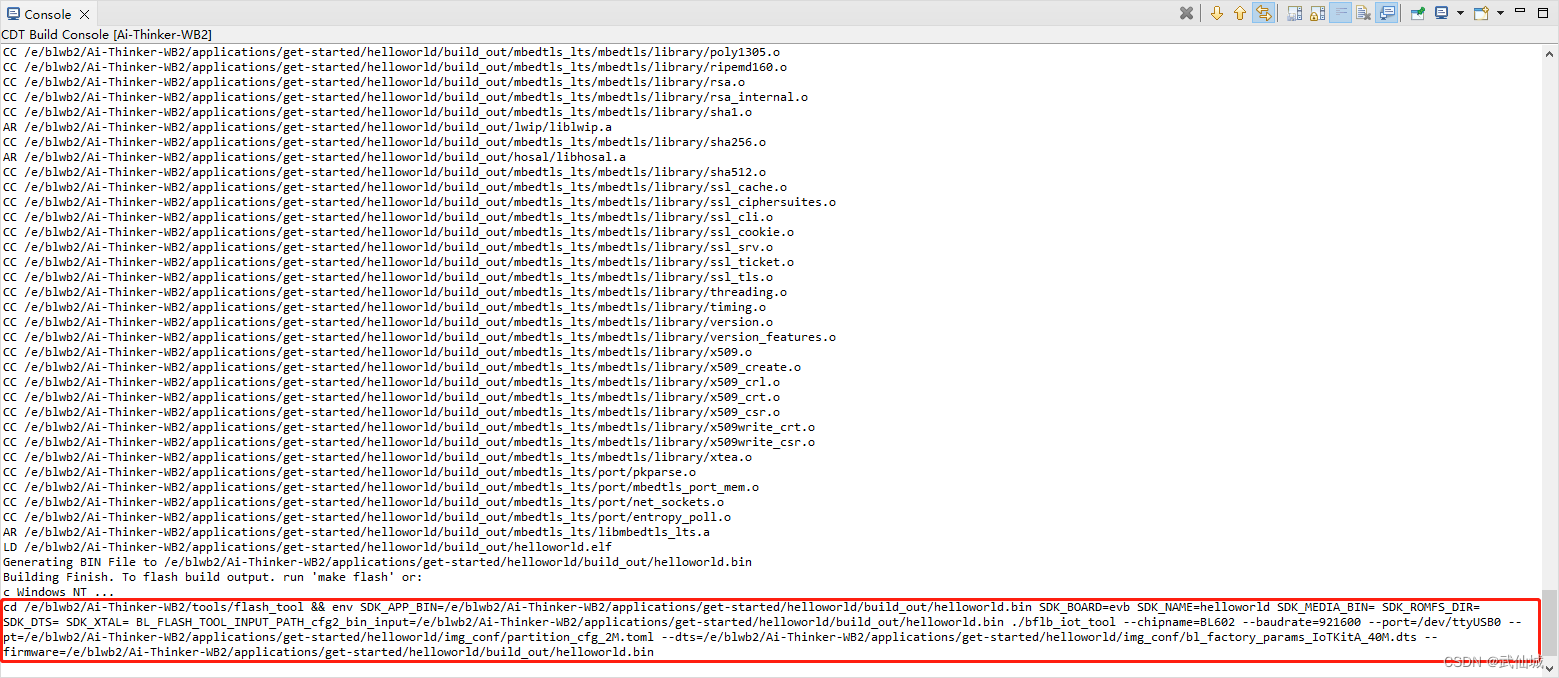Image resolution: width=1559 pixels, height=678 pixels.
Task: Click the CDT Build Console [Ai-Thinker-WB2] title
Action: click(x=106, y=35)
